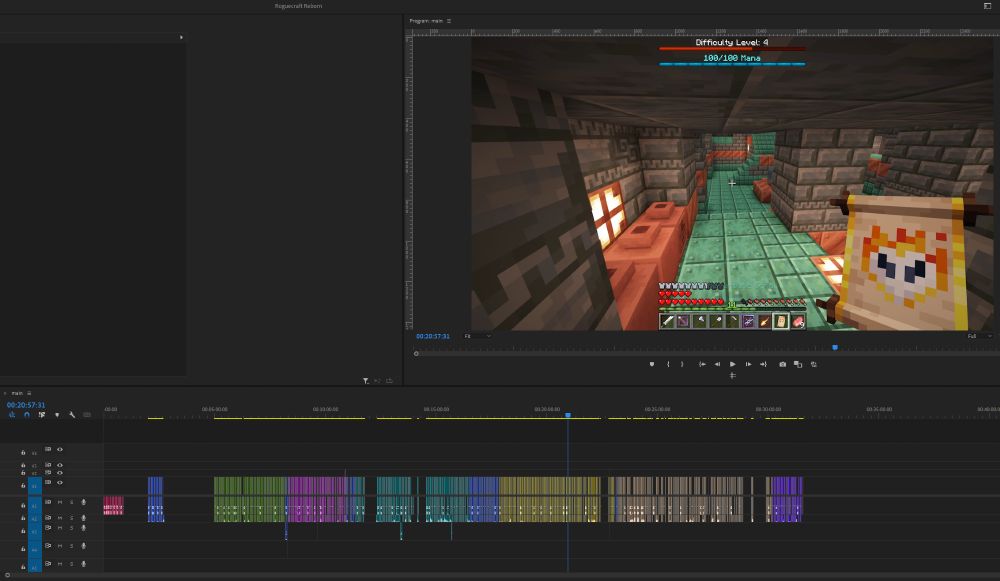This screenshot has width=1000, height=581.
Task: Click the blue playhead in Program monitor scrubber
Action: pyautogui.click(x=835, y=348)
